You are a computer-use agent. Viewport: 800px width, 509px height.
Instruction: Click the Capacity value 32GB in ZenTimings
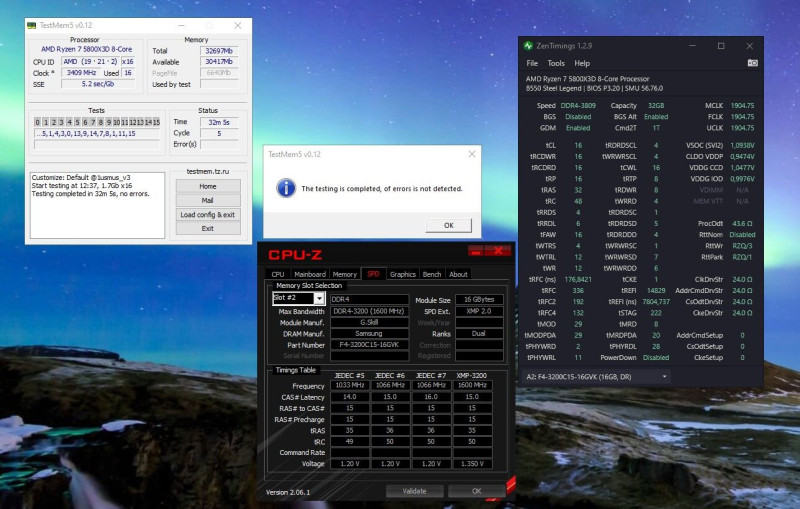pos(656,106)
